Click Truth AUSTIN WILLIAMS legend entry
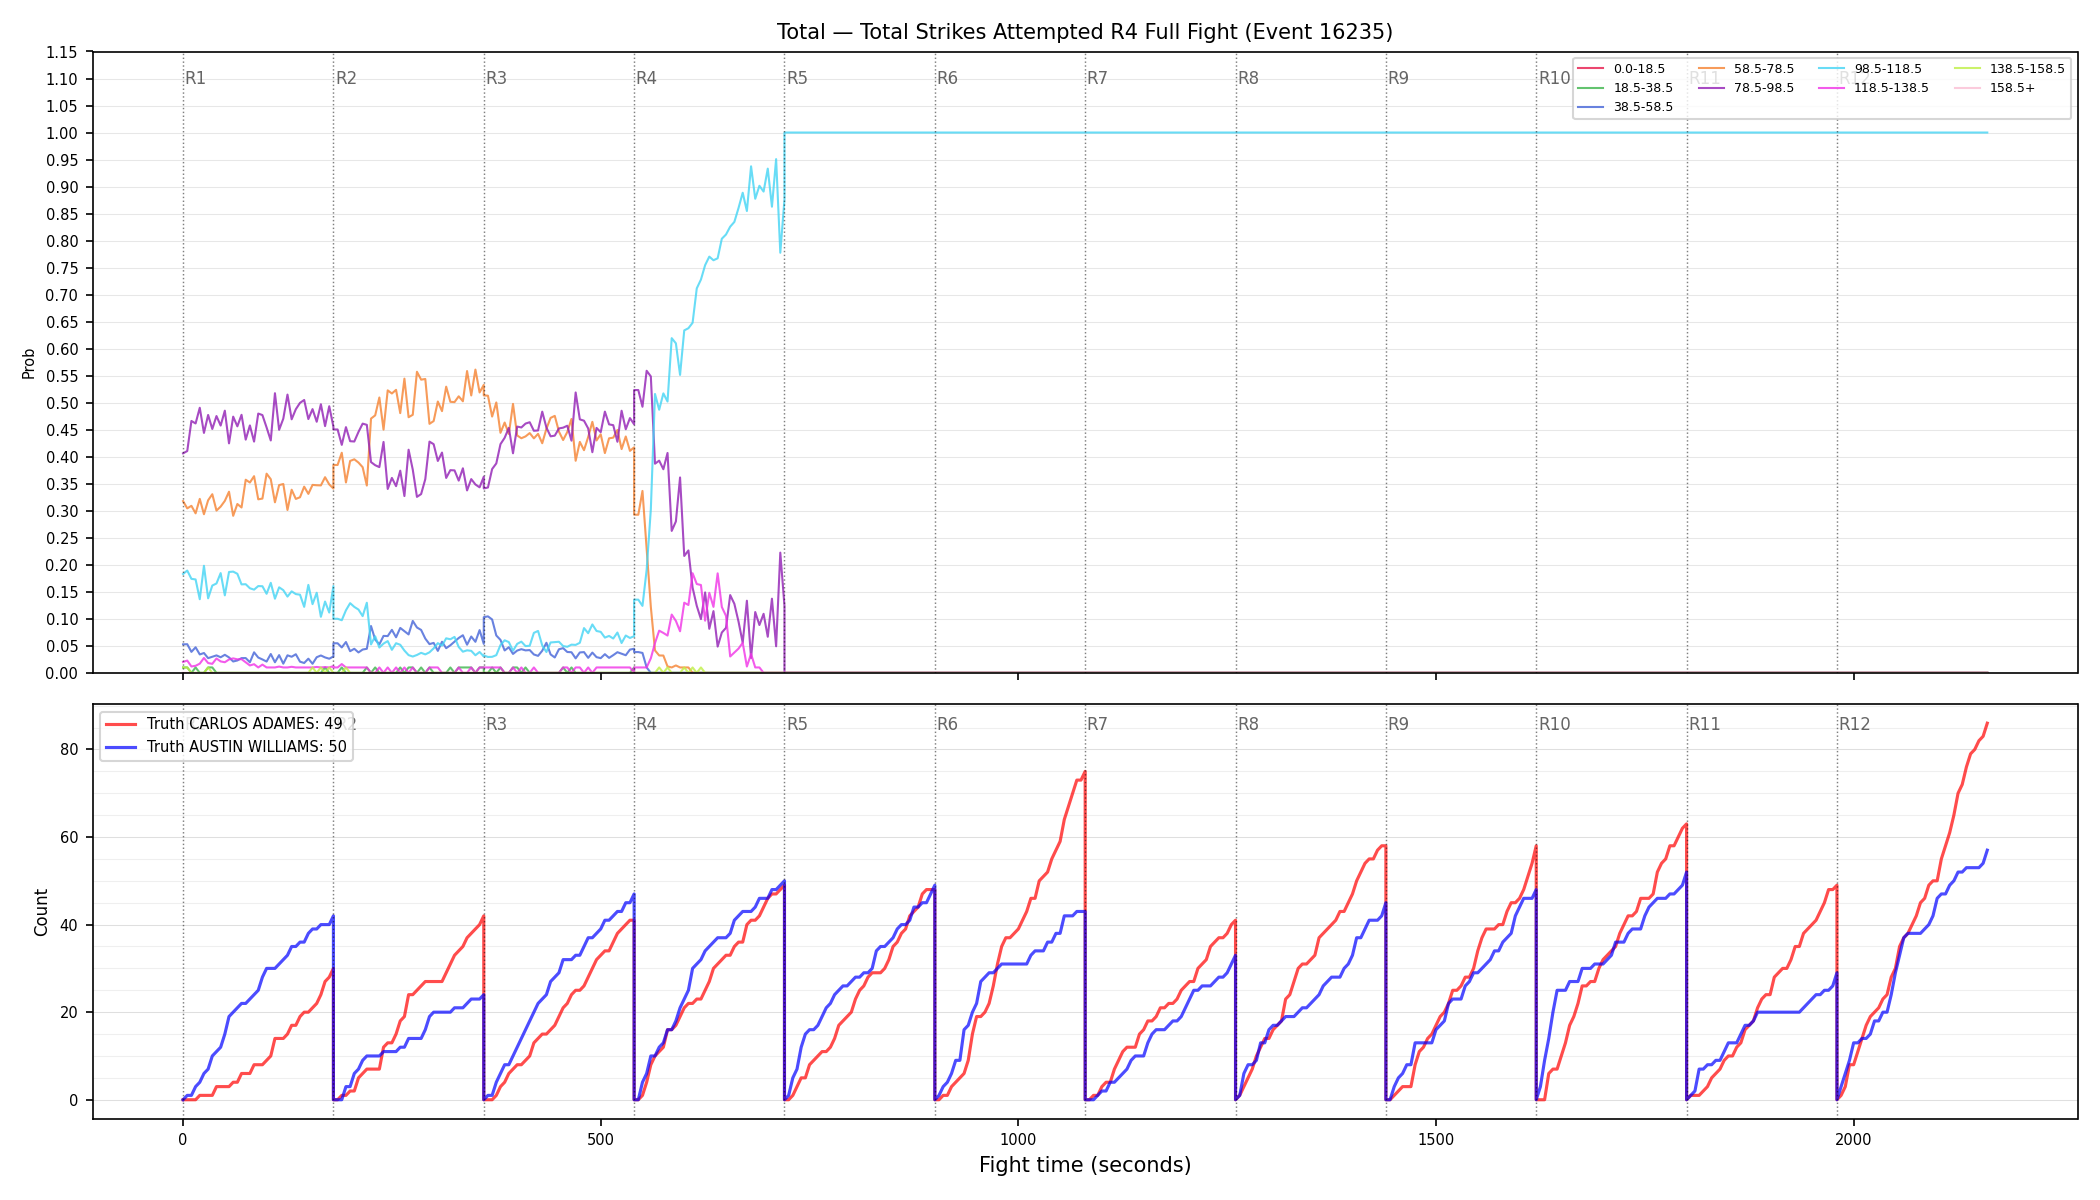 (226, 747)
